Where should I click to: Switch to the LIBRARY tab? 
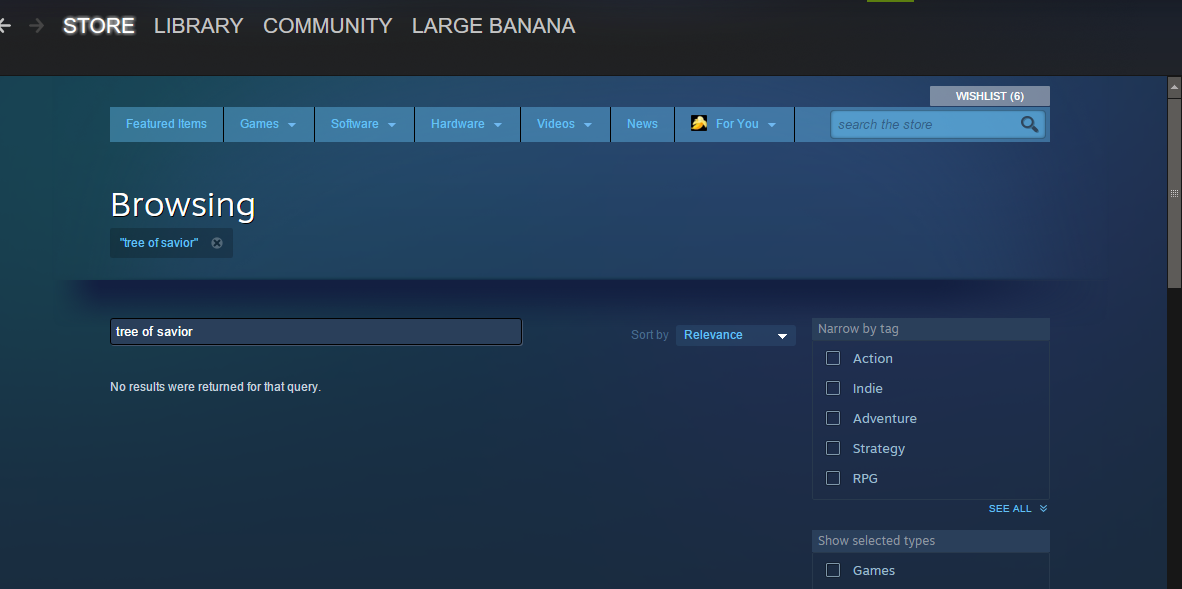tap(198, 26)
